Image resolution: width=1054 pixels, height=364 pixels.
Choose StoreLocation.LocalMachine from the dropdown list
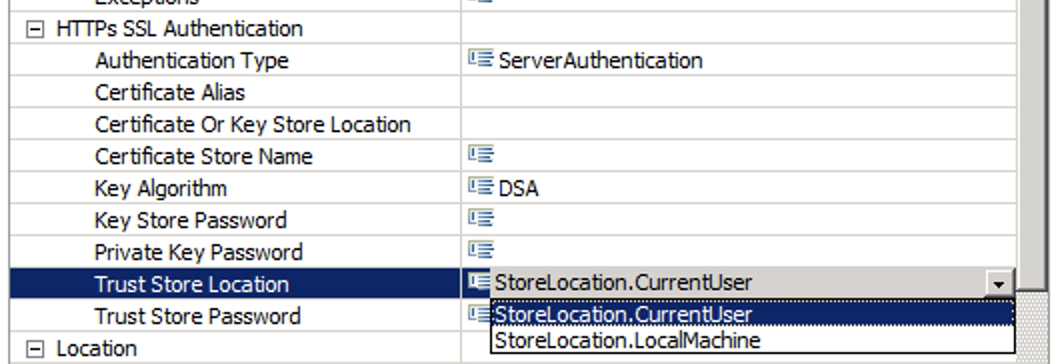pyautogui.click(x=753, y=340)
